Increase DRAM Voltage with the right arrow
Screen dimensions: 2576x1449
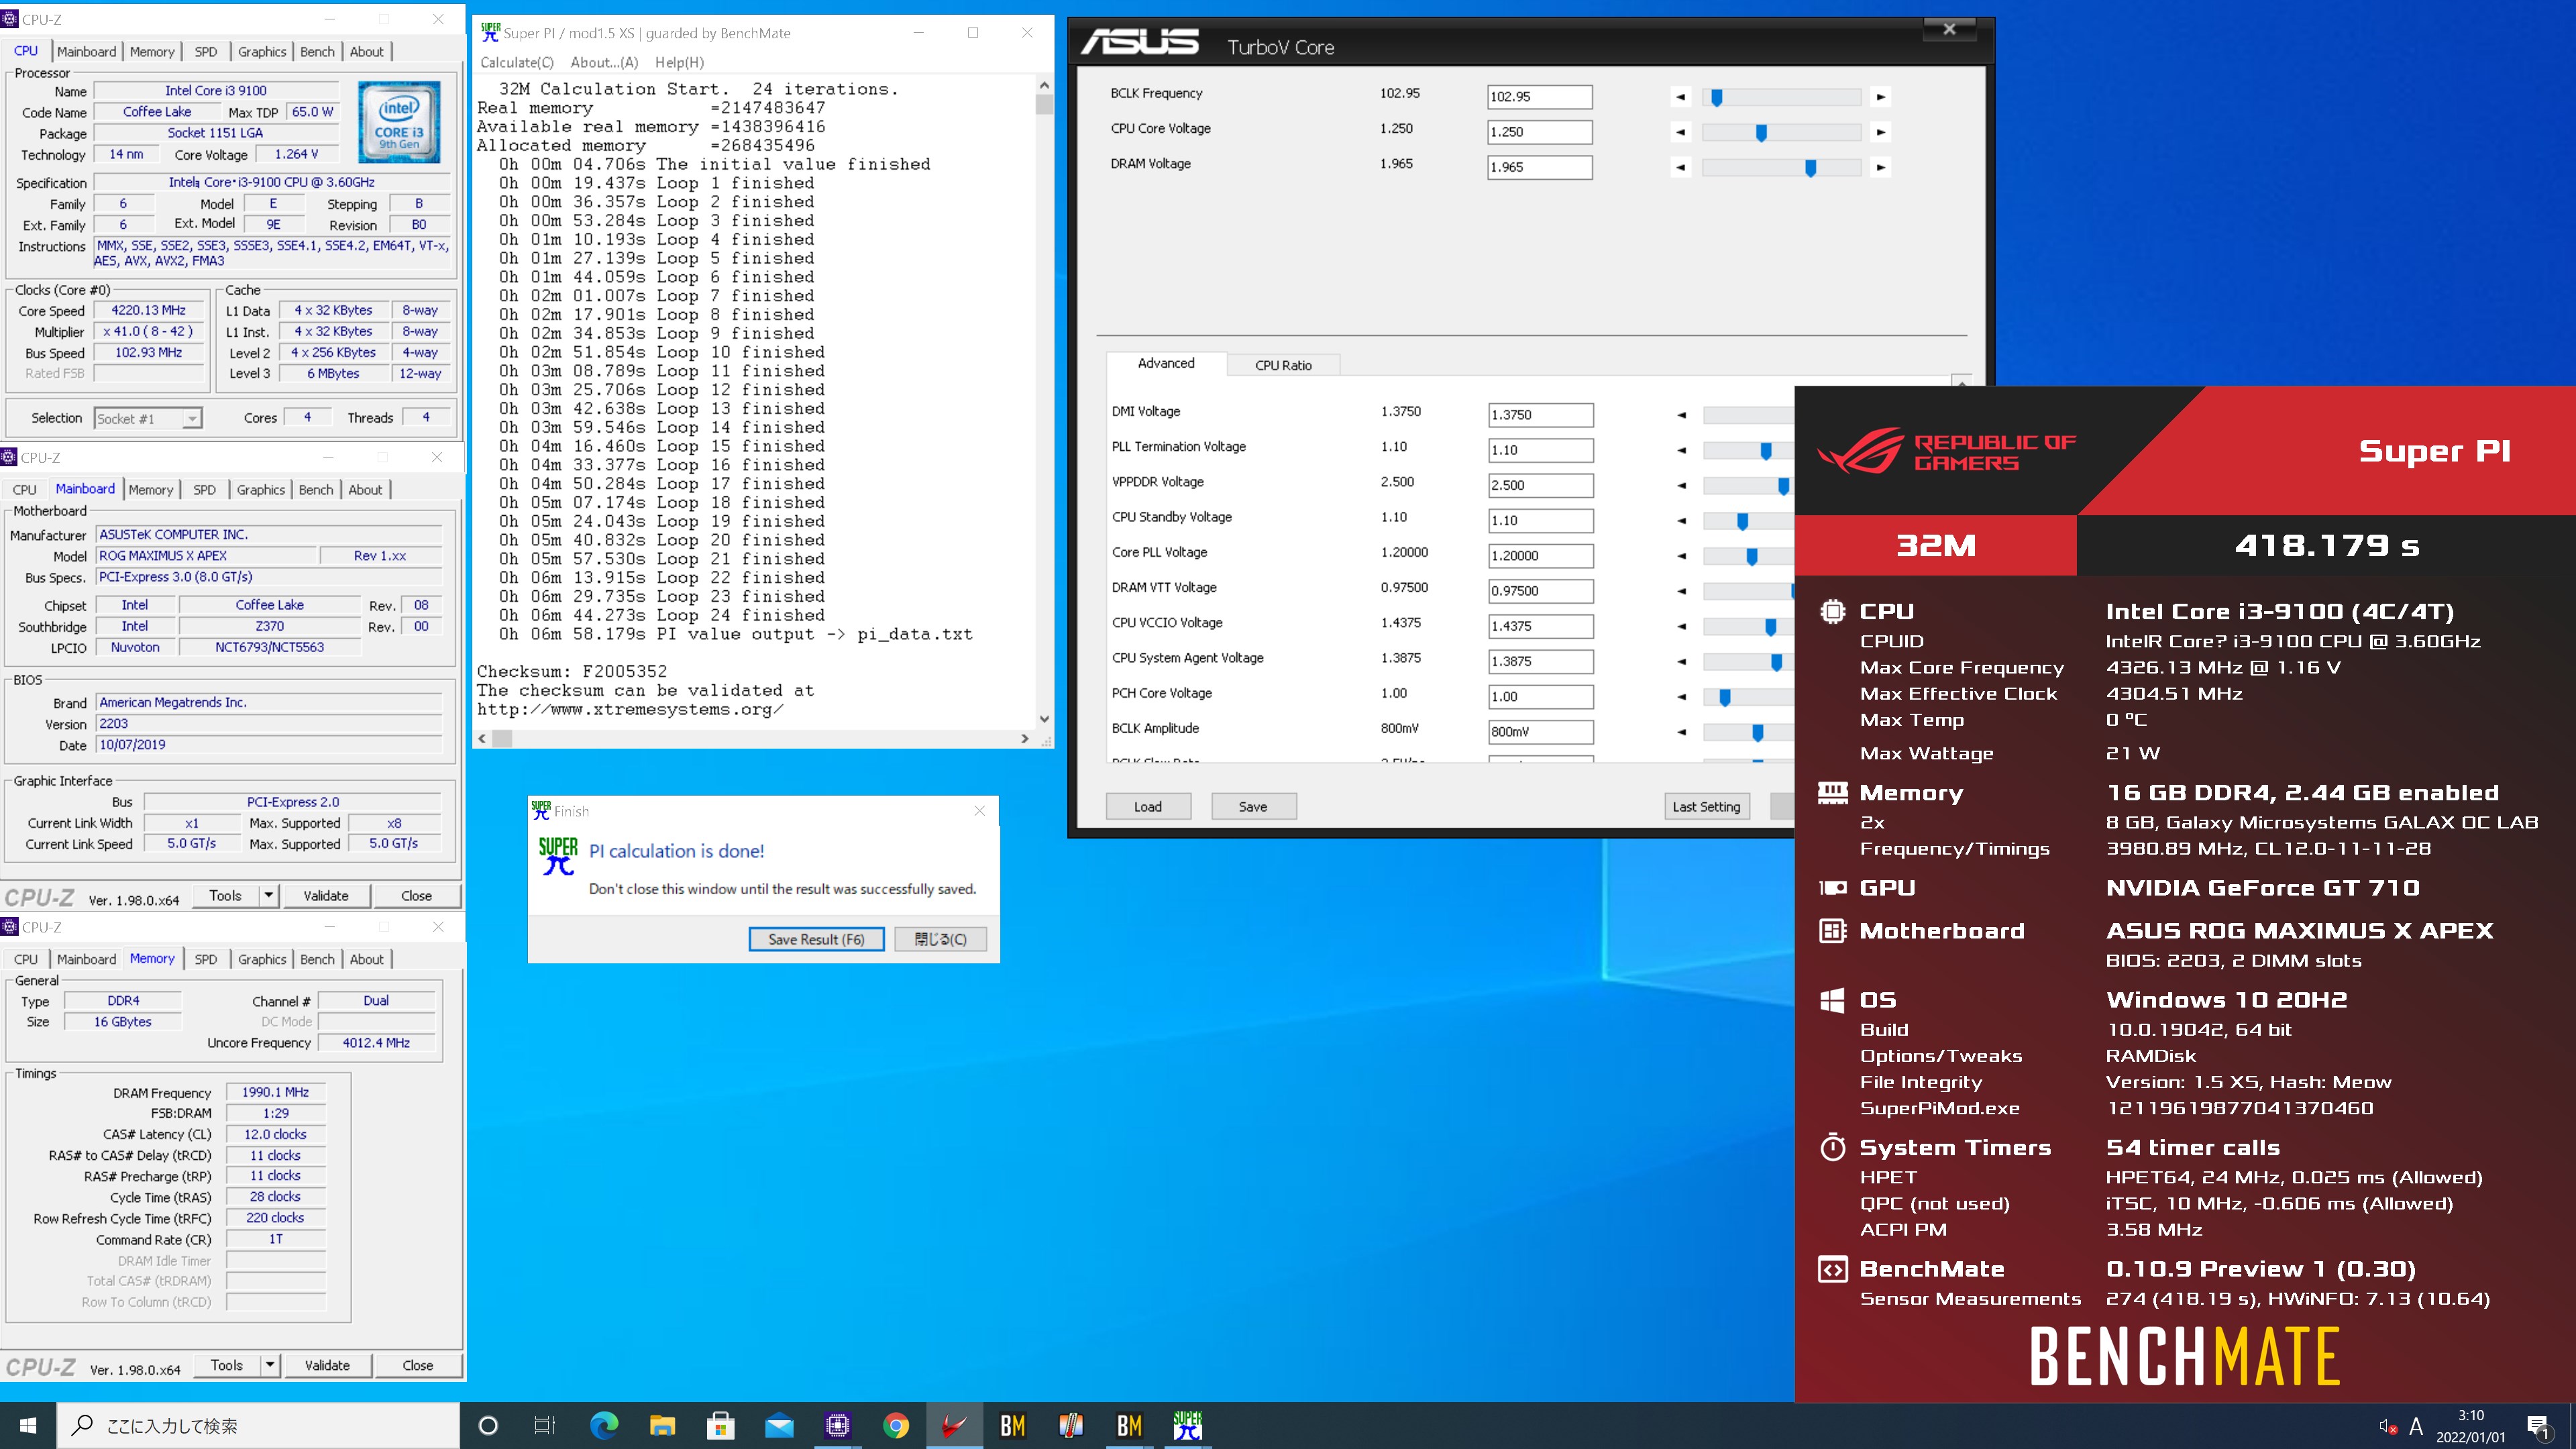(1881, 167)
